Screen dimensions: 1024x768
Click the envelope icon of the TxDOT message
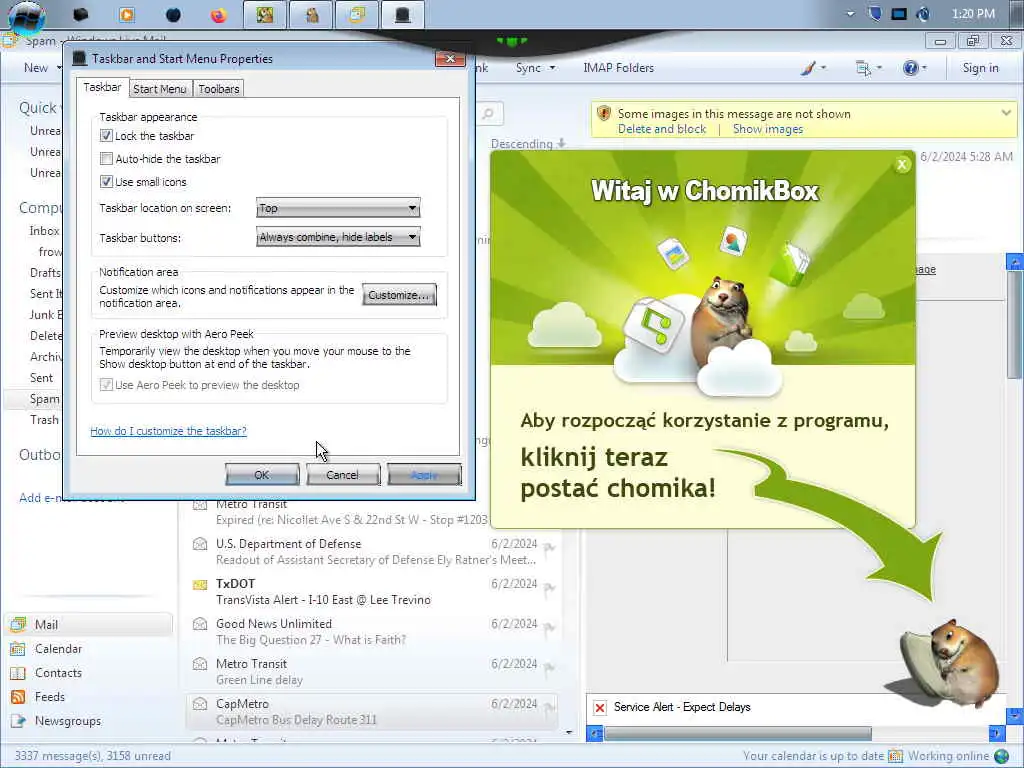tap(200, 584)
